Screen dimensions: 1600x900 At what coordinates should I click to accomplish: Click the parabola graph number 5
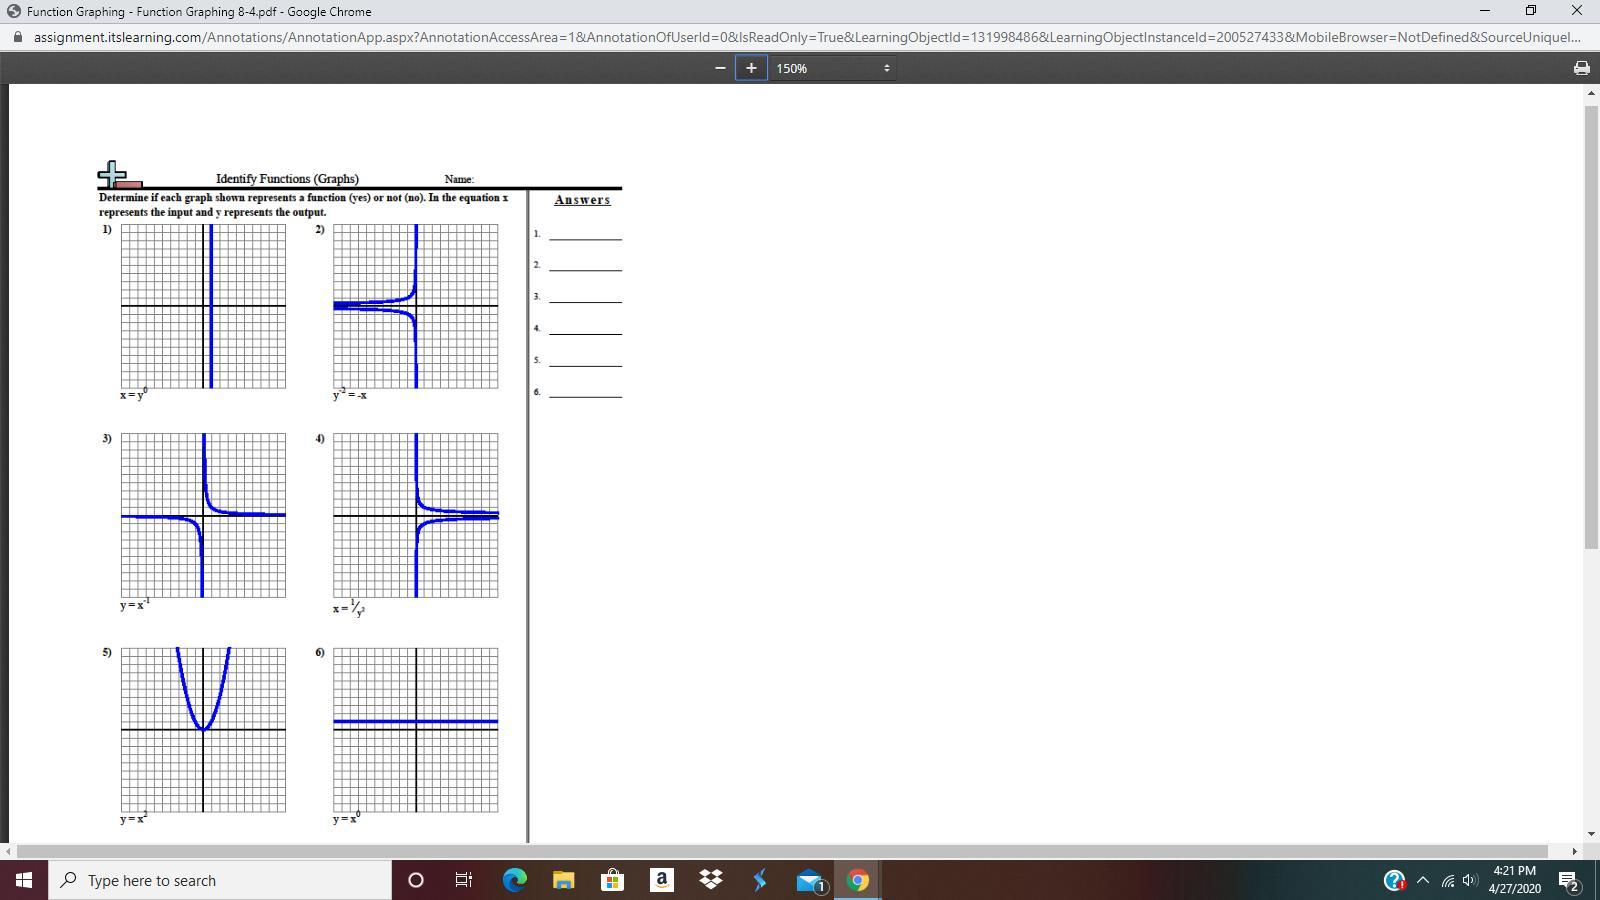[x=203, y=730]
